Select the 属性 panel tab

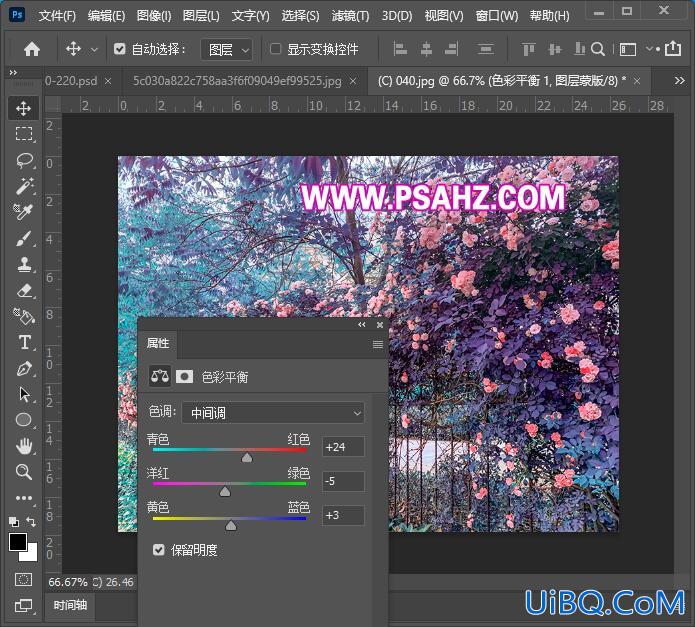pyautogui.click(x=158, y=343)
